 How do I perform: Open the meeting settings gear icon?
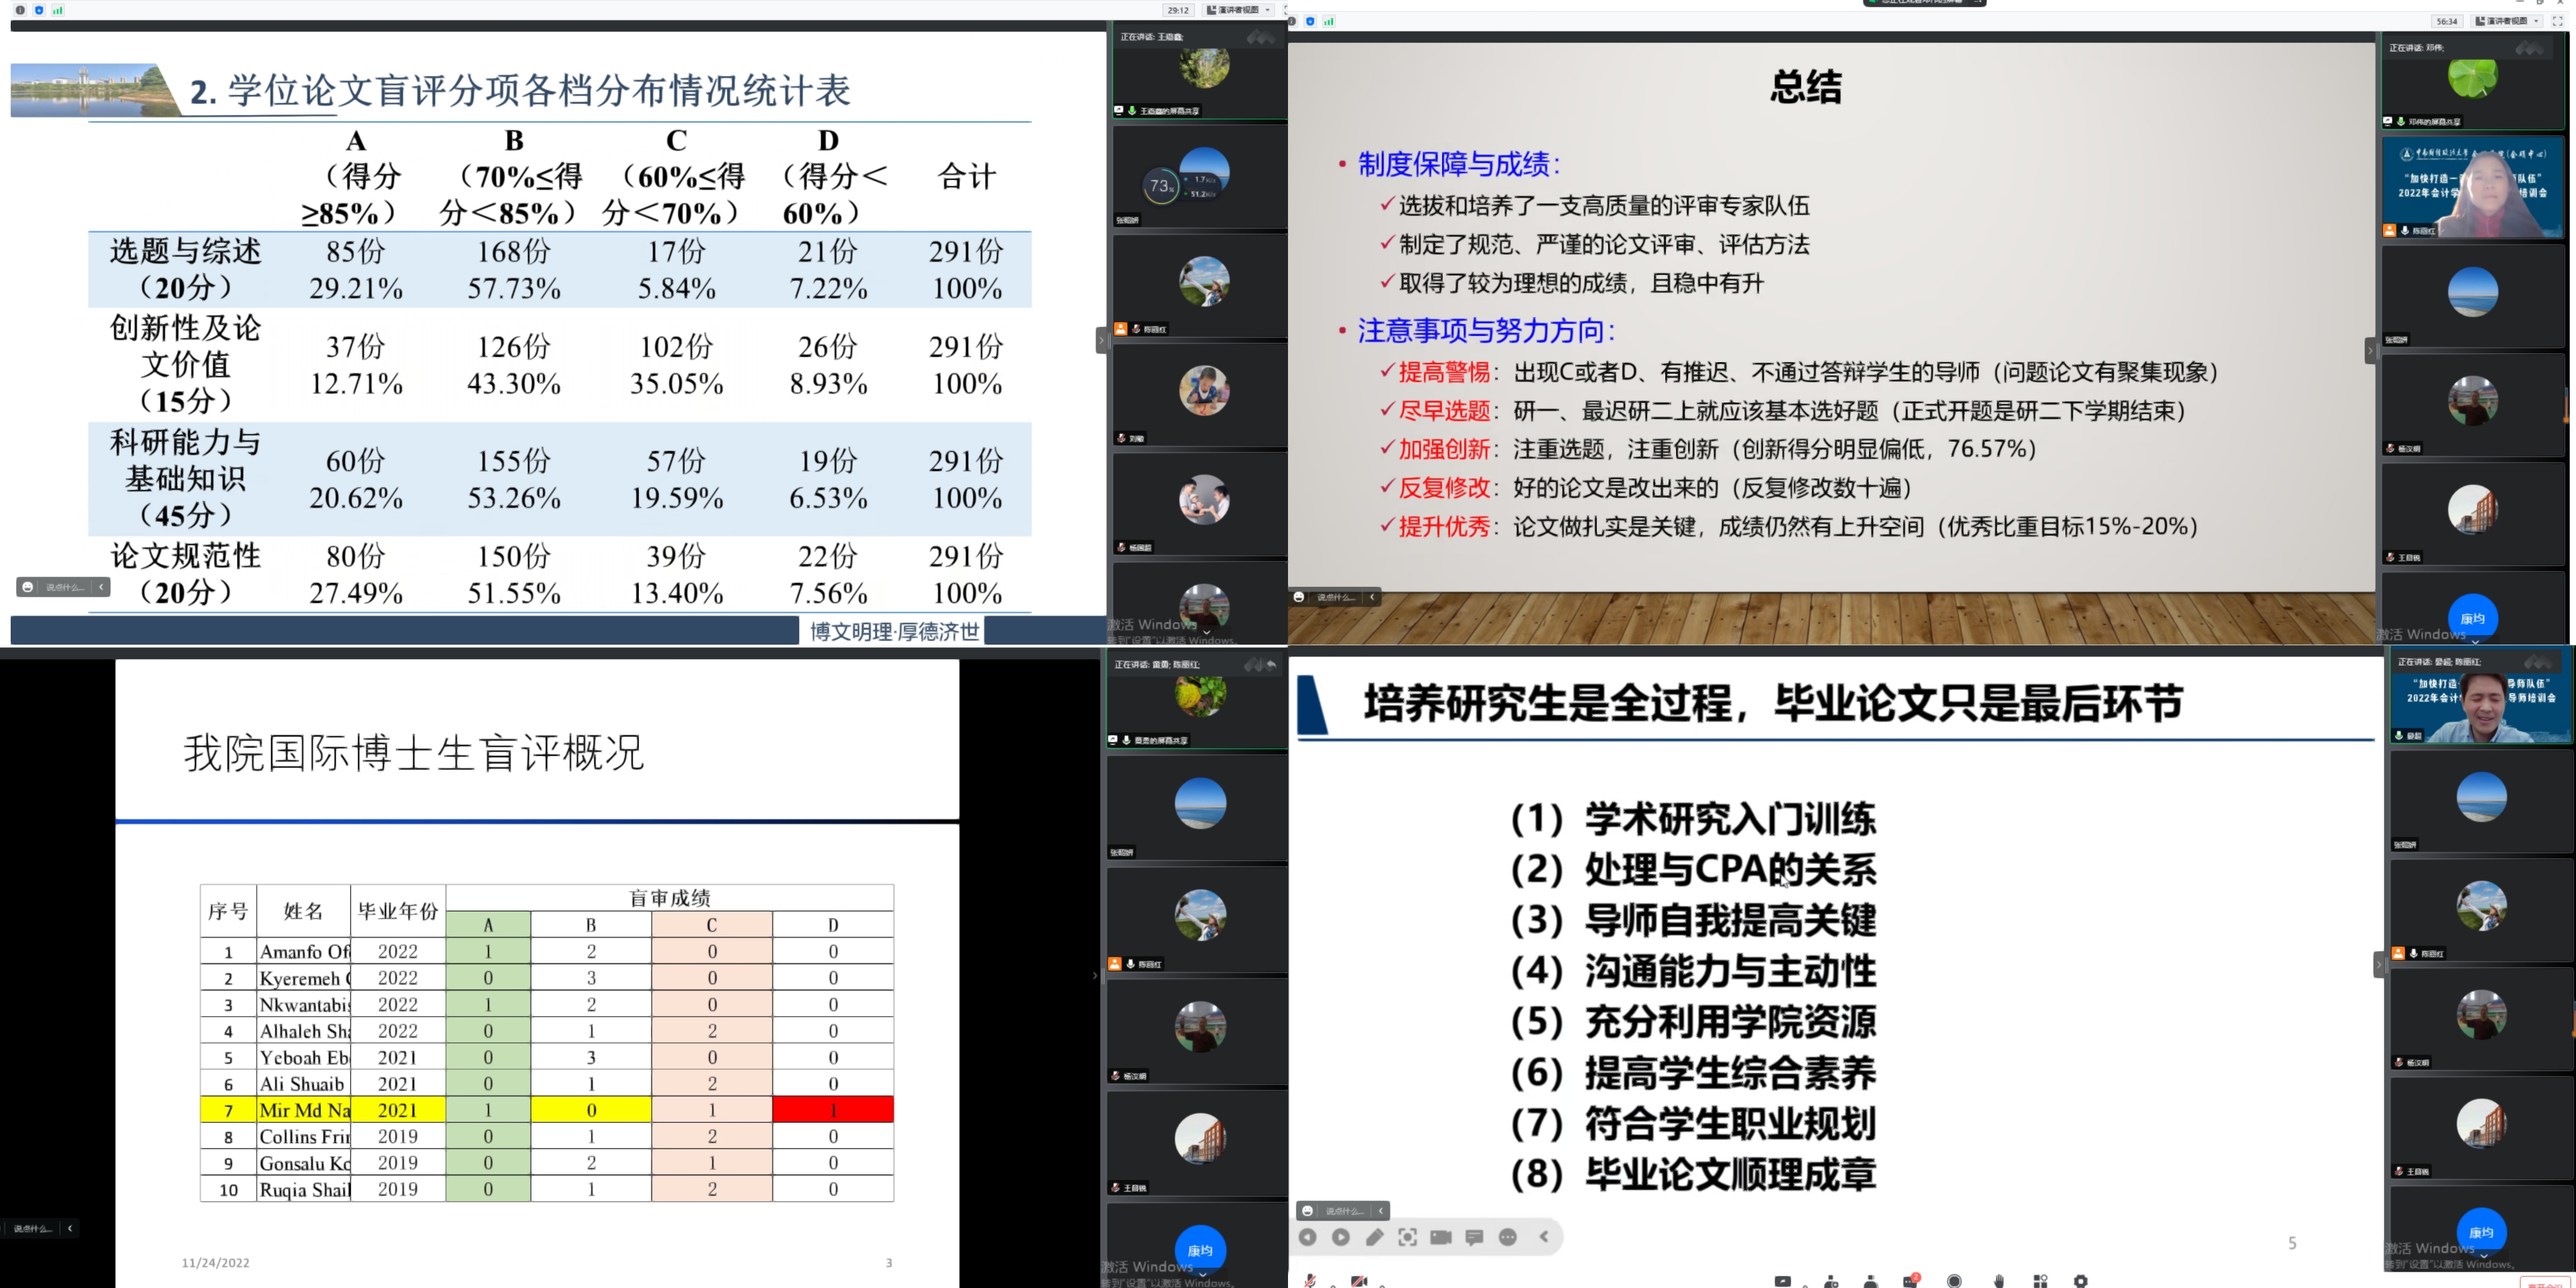point(2081,1281)
